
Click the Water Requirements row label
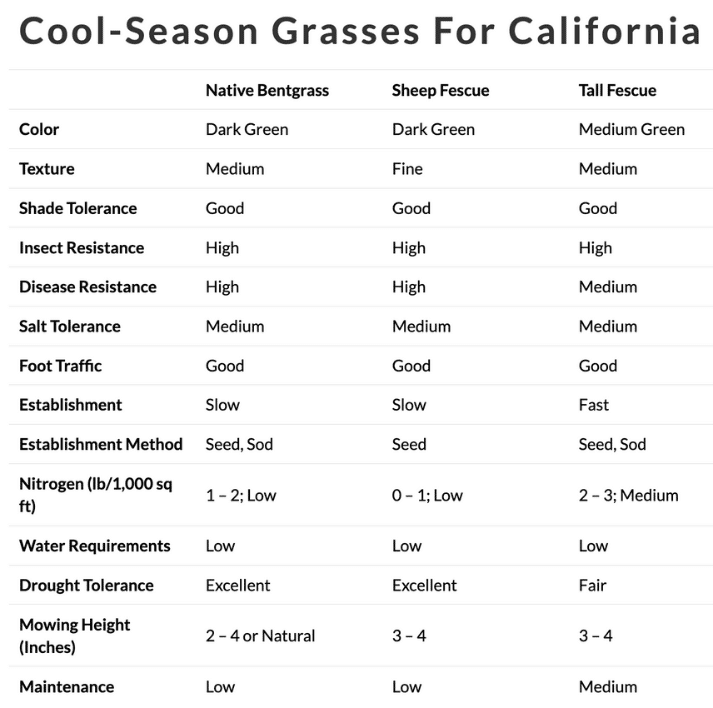point(95,546)
